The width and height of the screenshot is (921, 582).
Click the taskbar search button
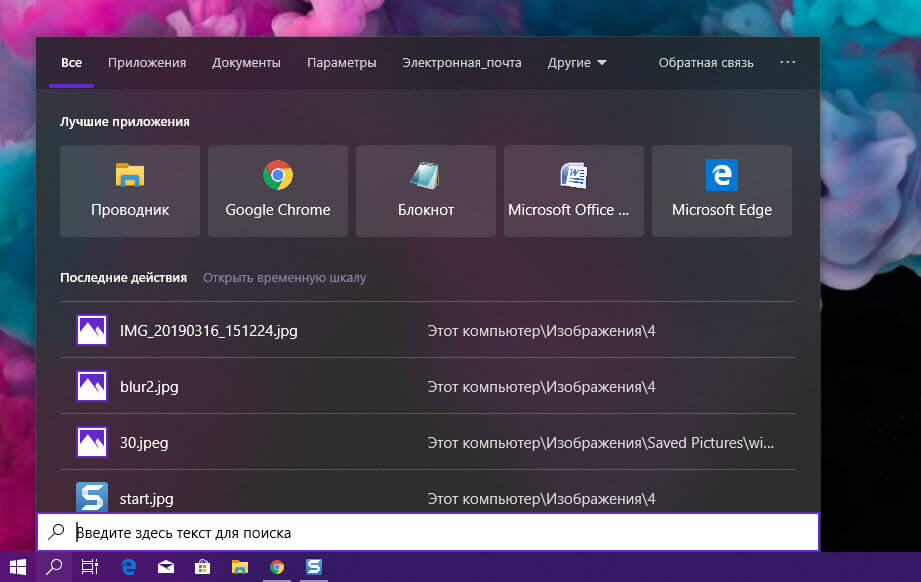(x=54, y=567)
